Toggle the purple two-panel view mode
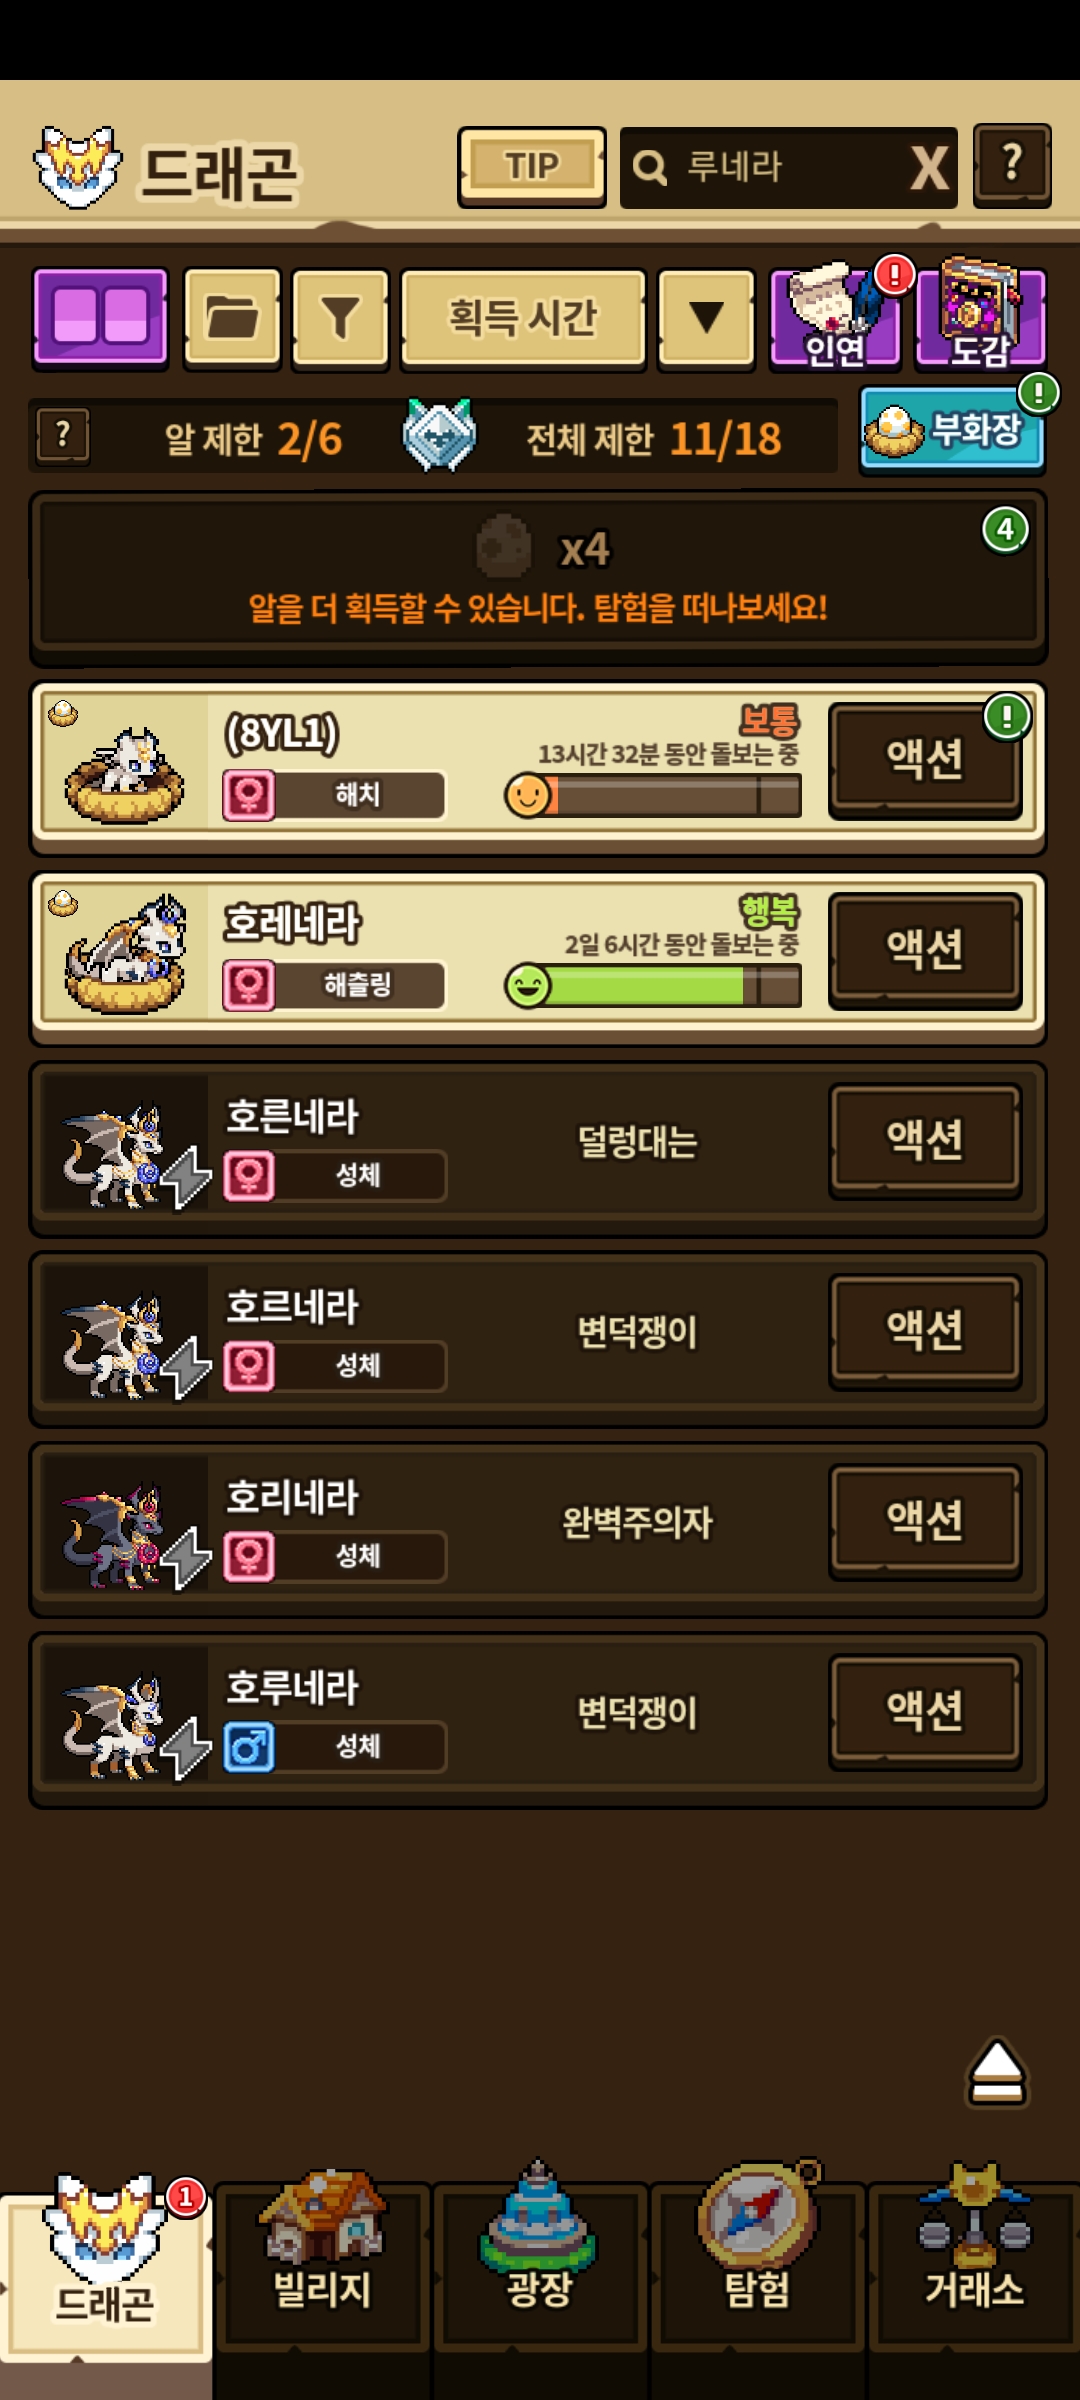Viewport: 1080px width, 2400px height. (x=100, y=318)
